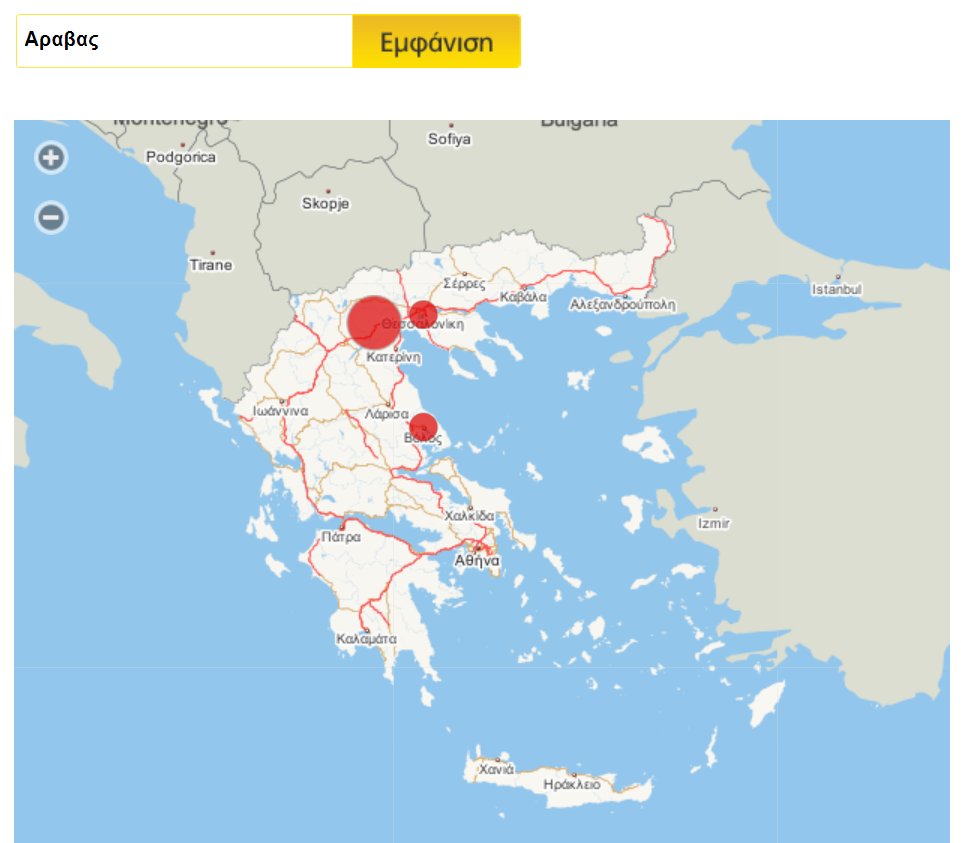The image size is (961, 843).
Task: Select the red circle marker at Βόλος
Action: click(x=423, y=427)
